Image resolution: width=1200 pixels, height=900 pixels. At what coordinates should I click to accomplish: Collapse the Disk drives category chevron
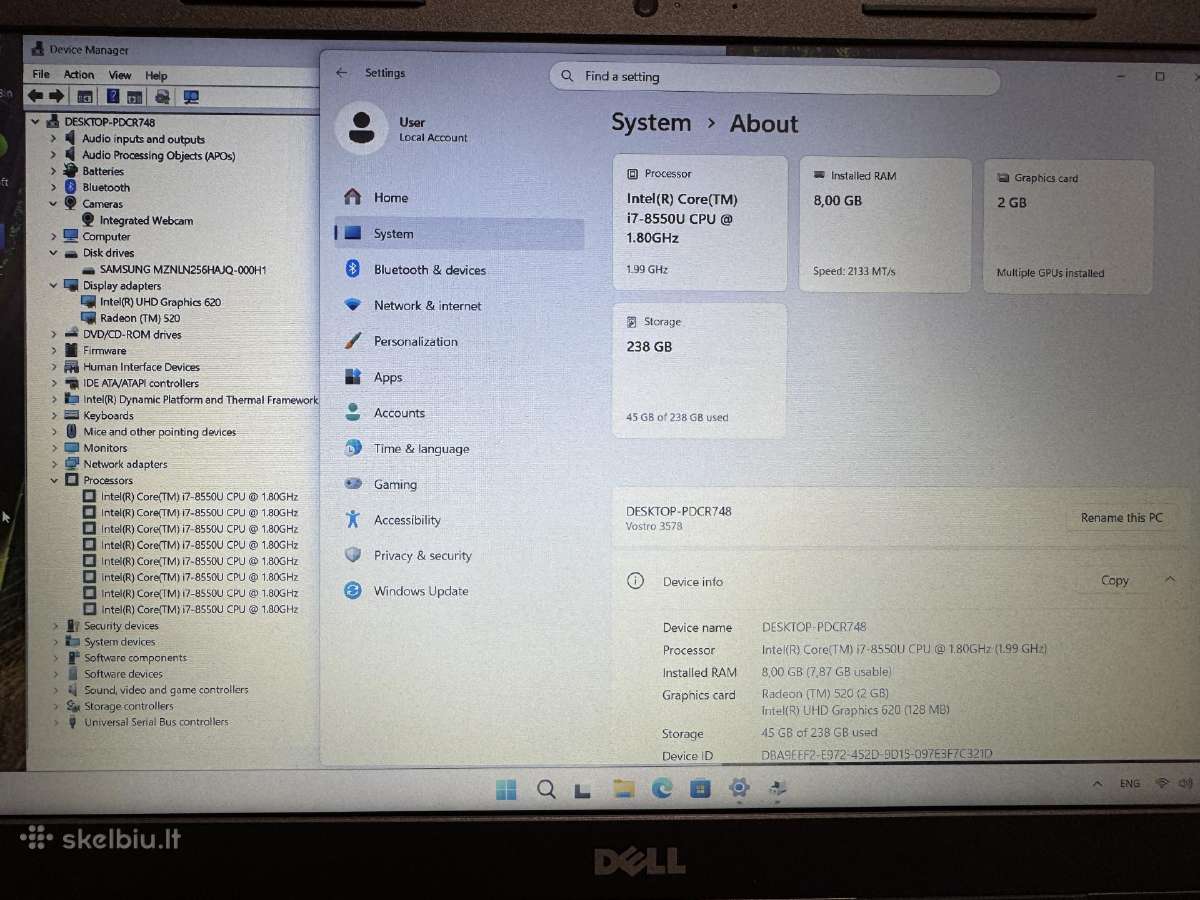pos(54,253)
